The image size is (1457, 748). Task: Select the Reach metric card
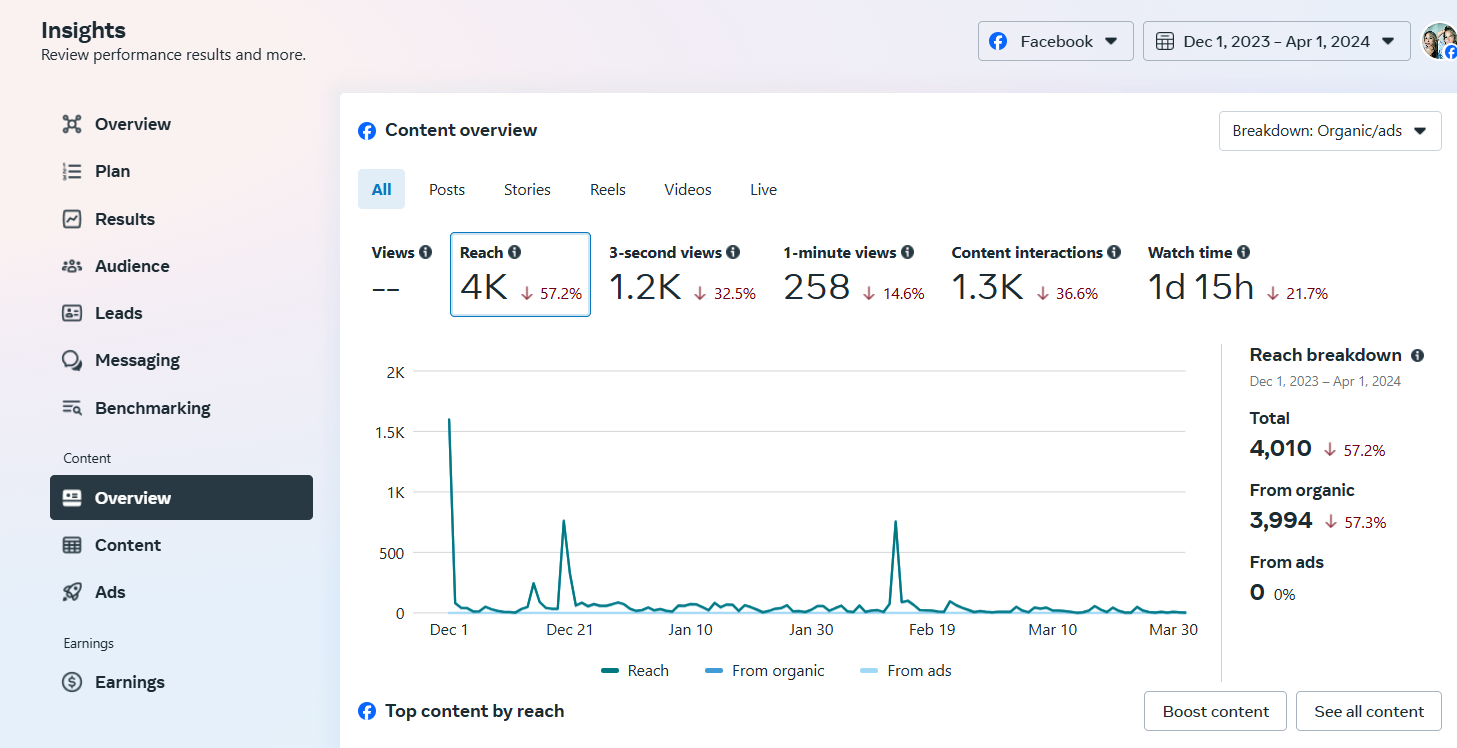520,275
